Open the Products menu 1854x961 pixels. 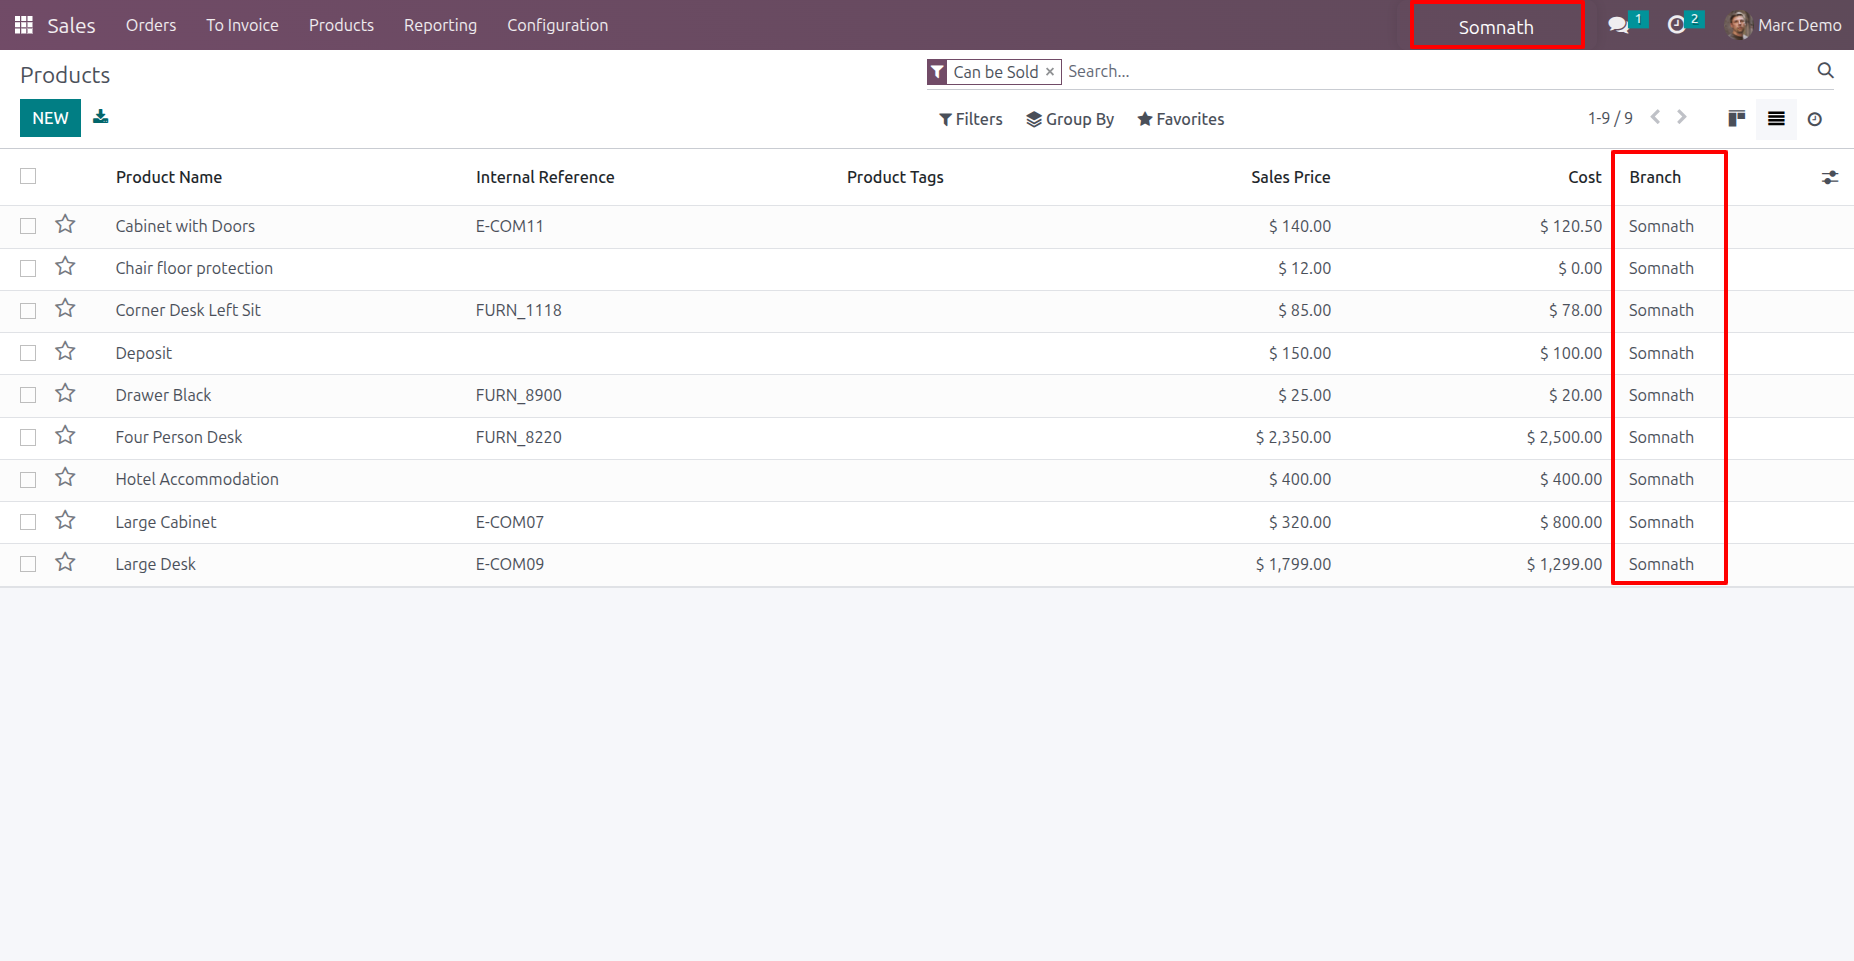[x=341, y=25]
